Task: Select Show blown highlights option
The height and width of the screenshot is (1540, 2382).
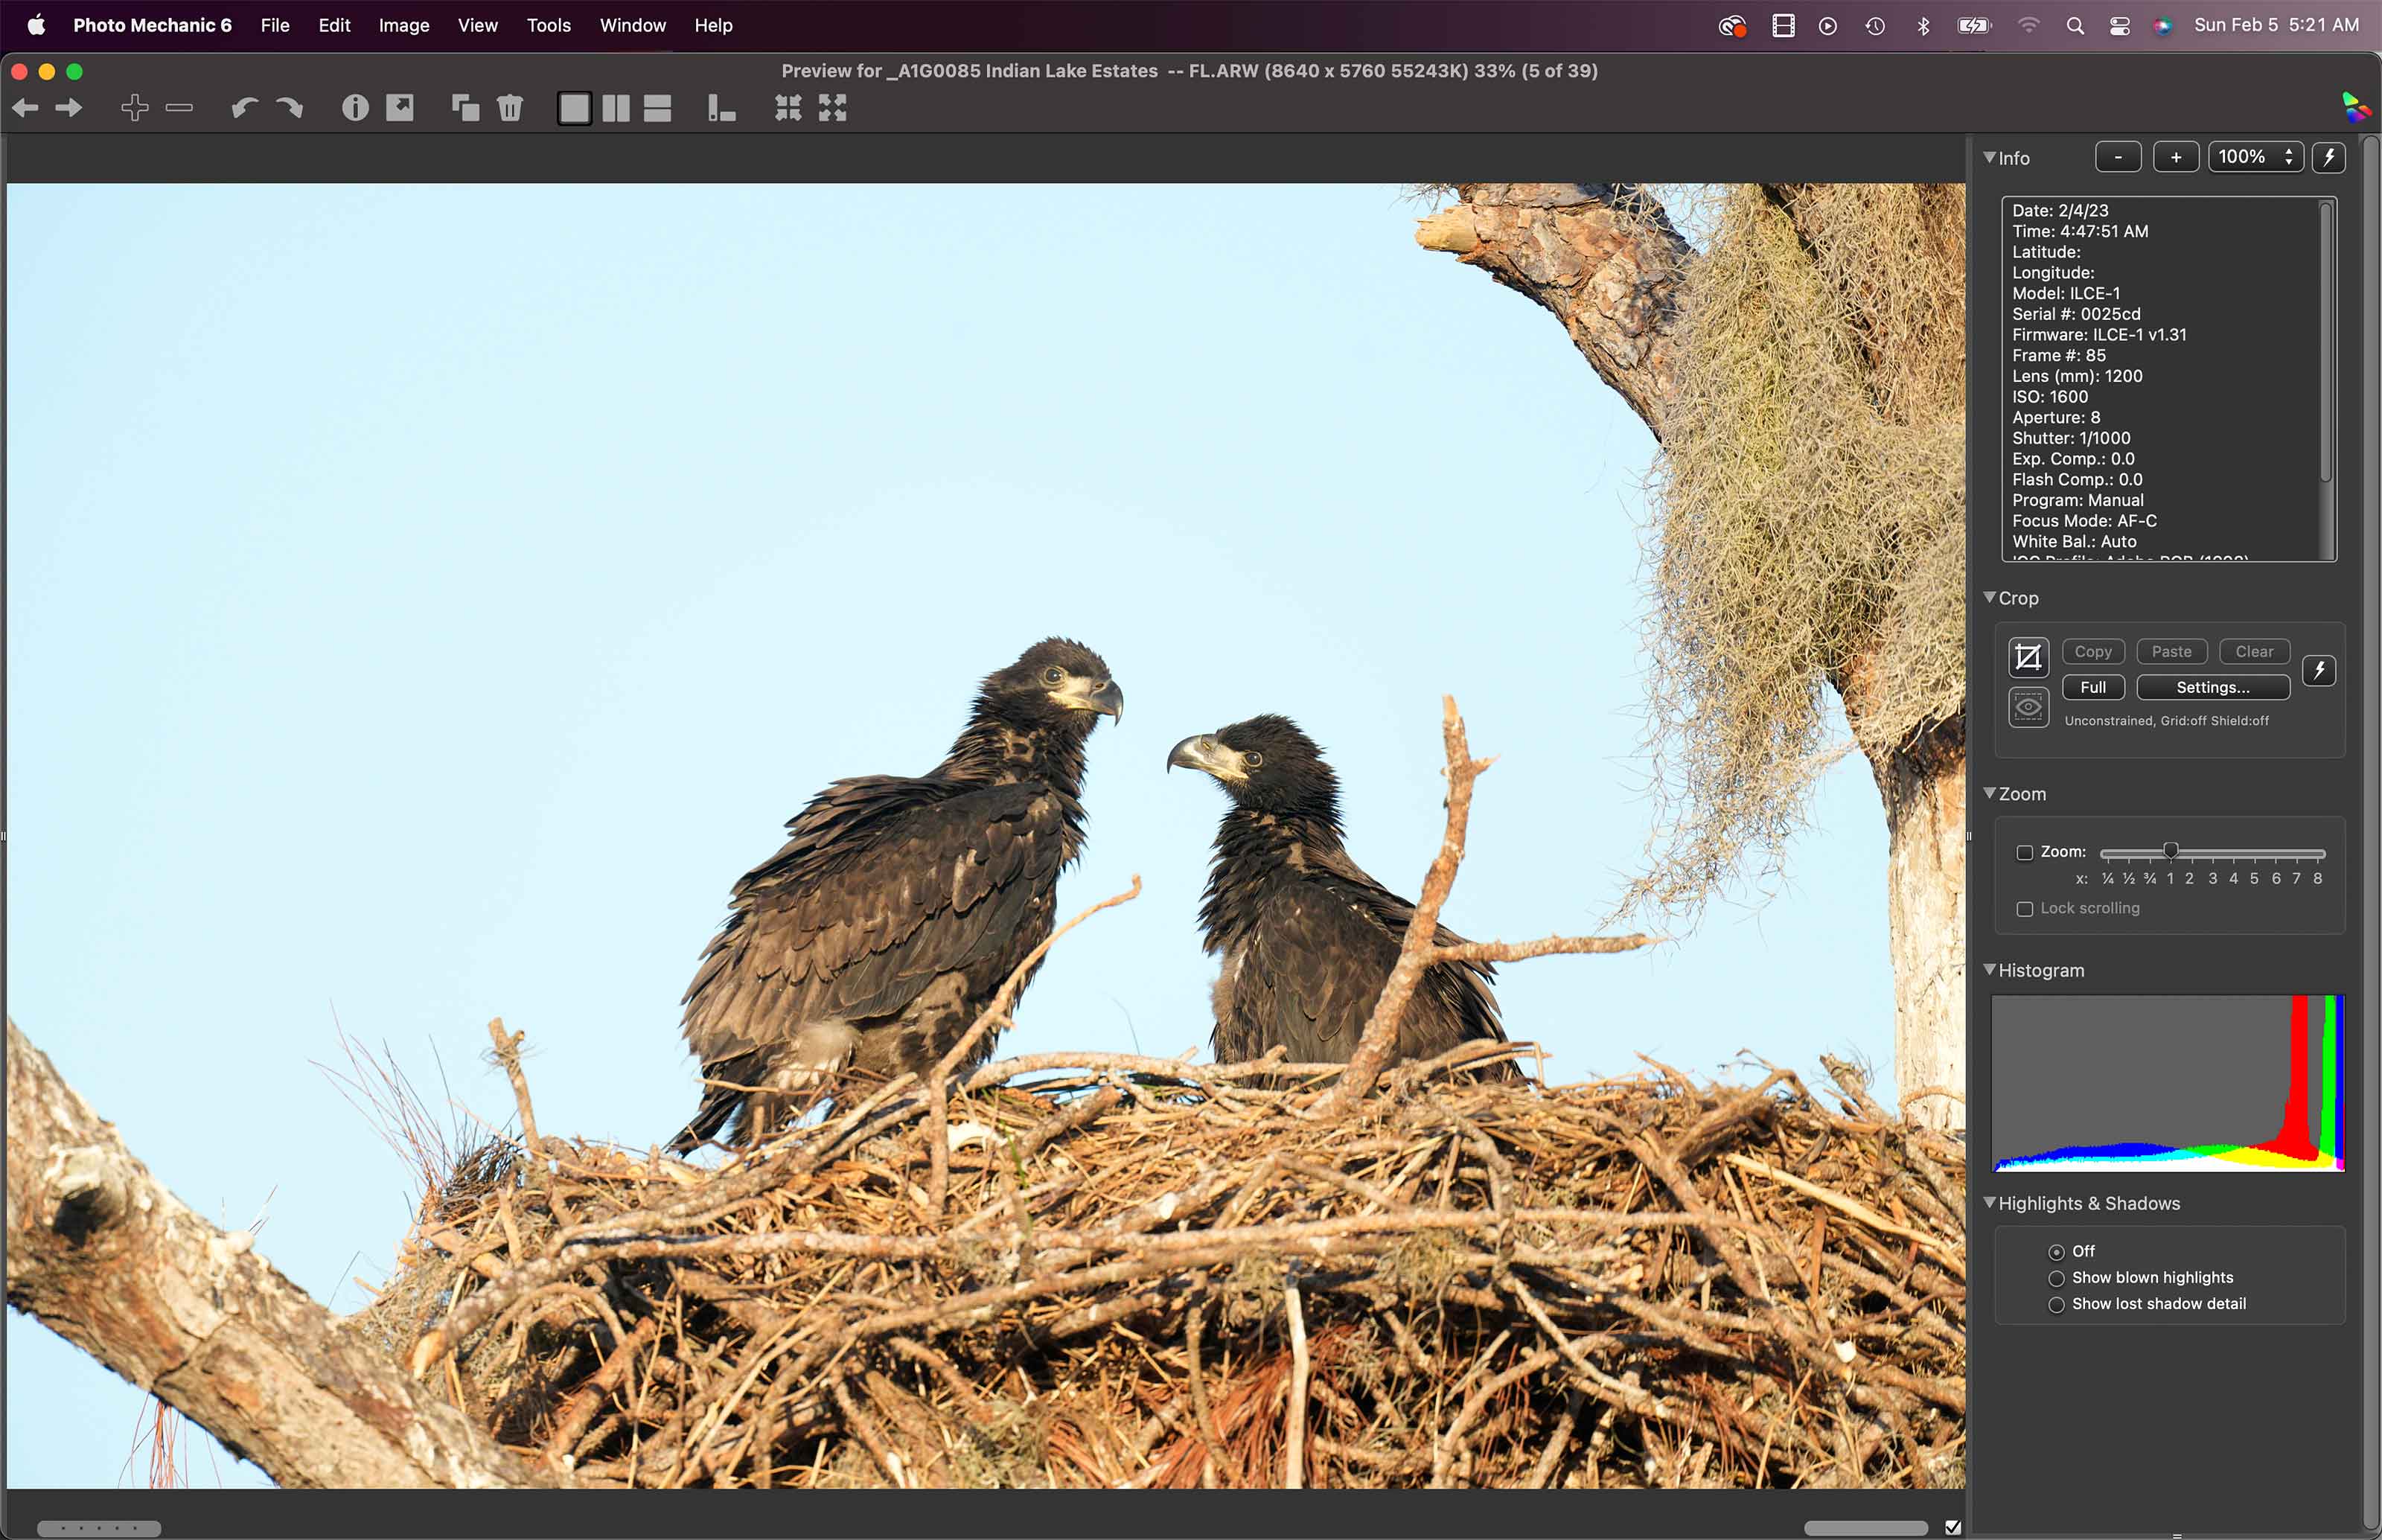Action: pos(2056,1279)
